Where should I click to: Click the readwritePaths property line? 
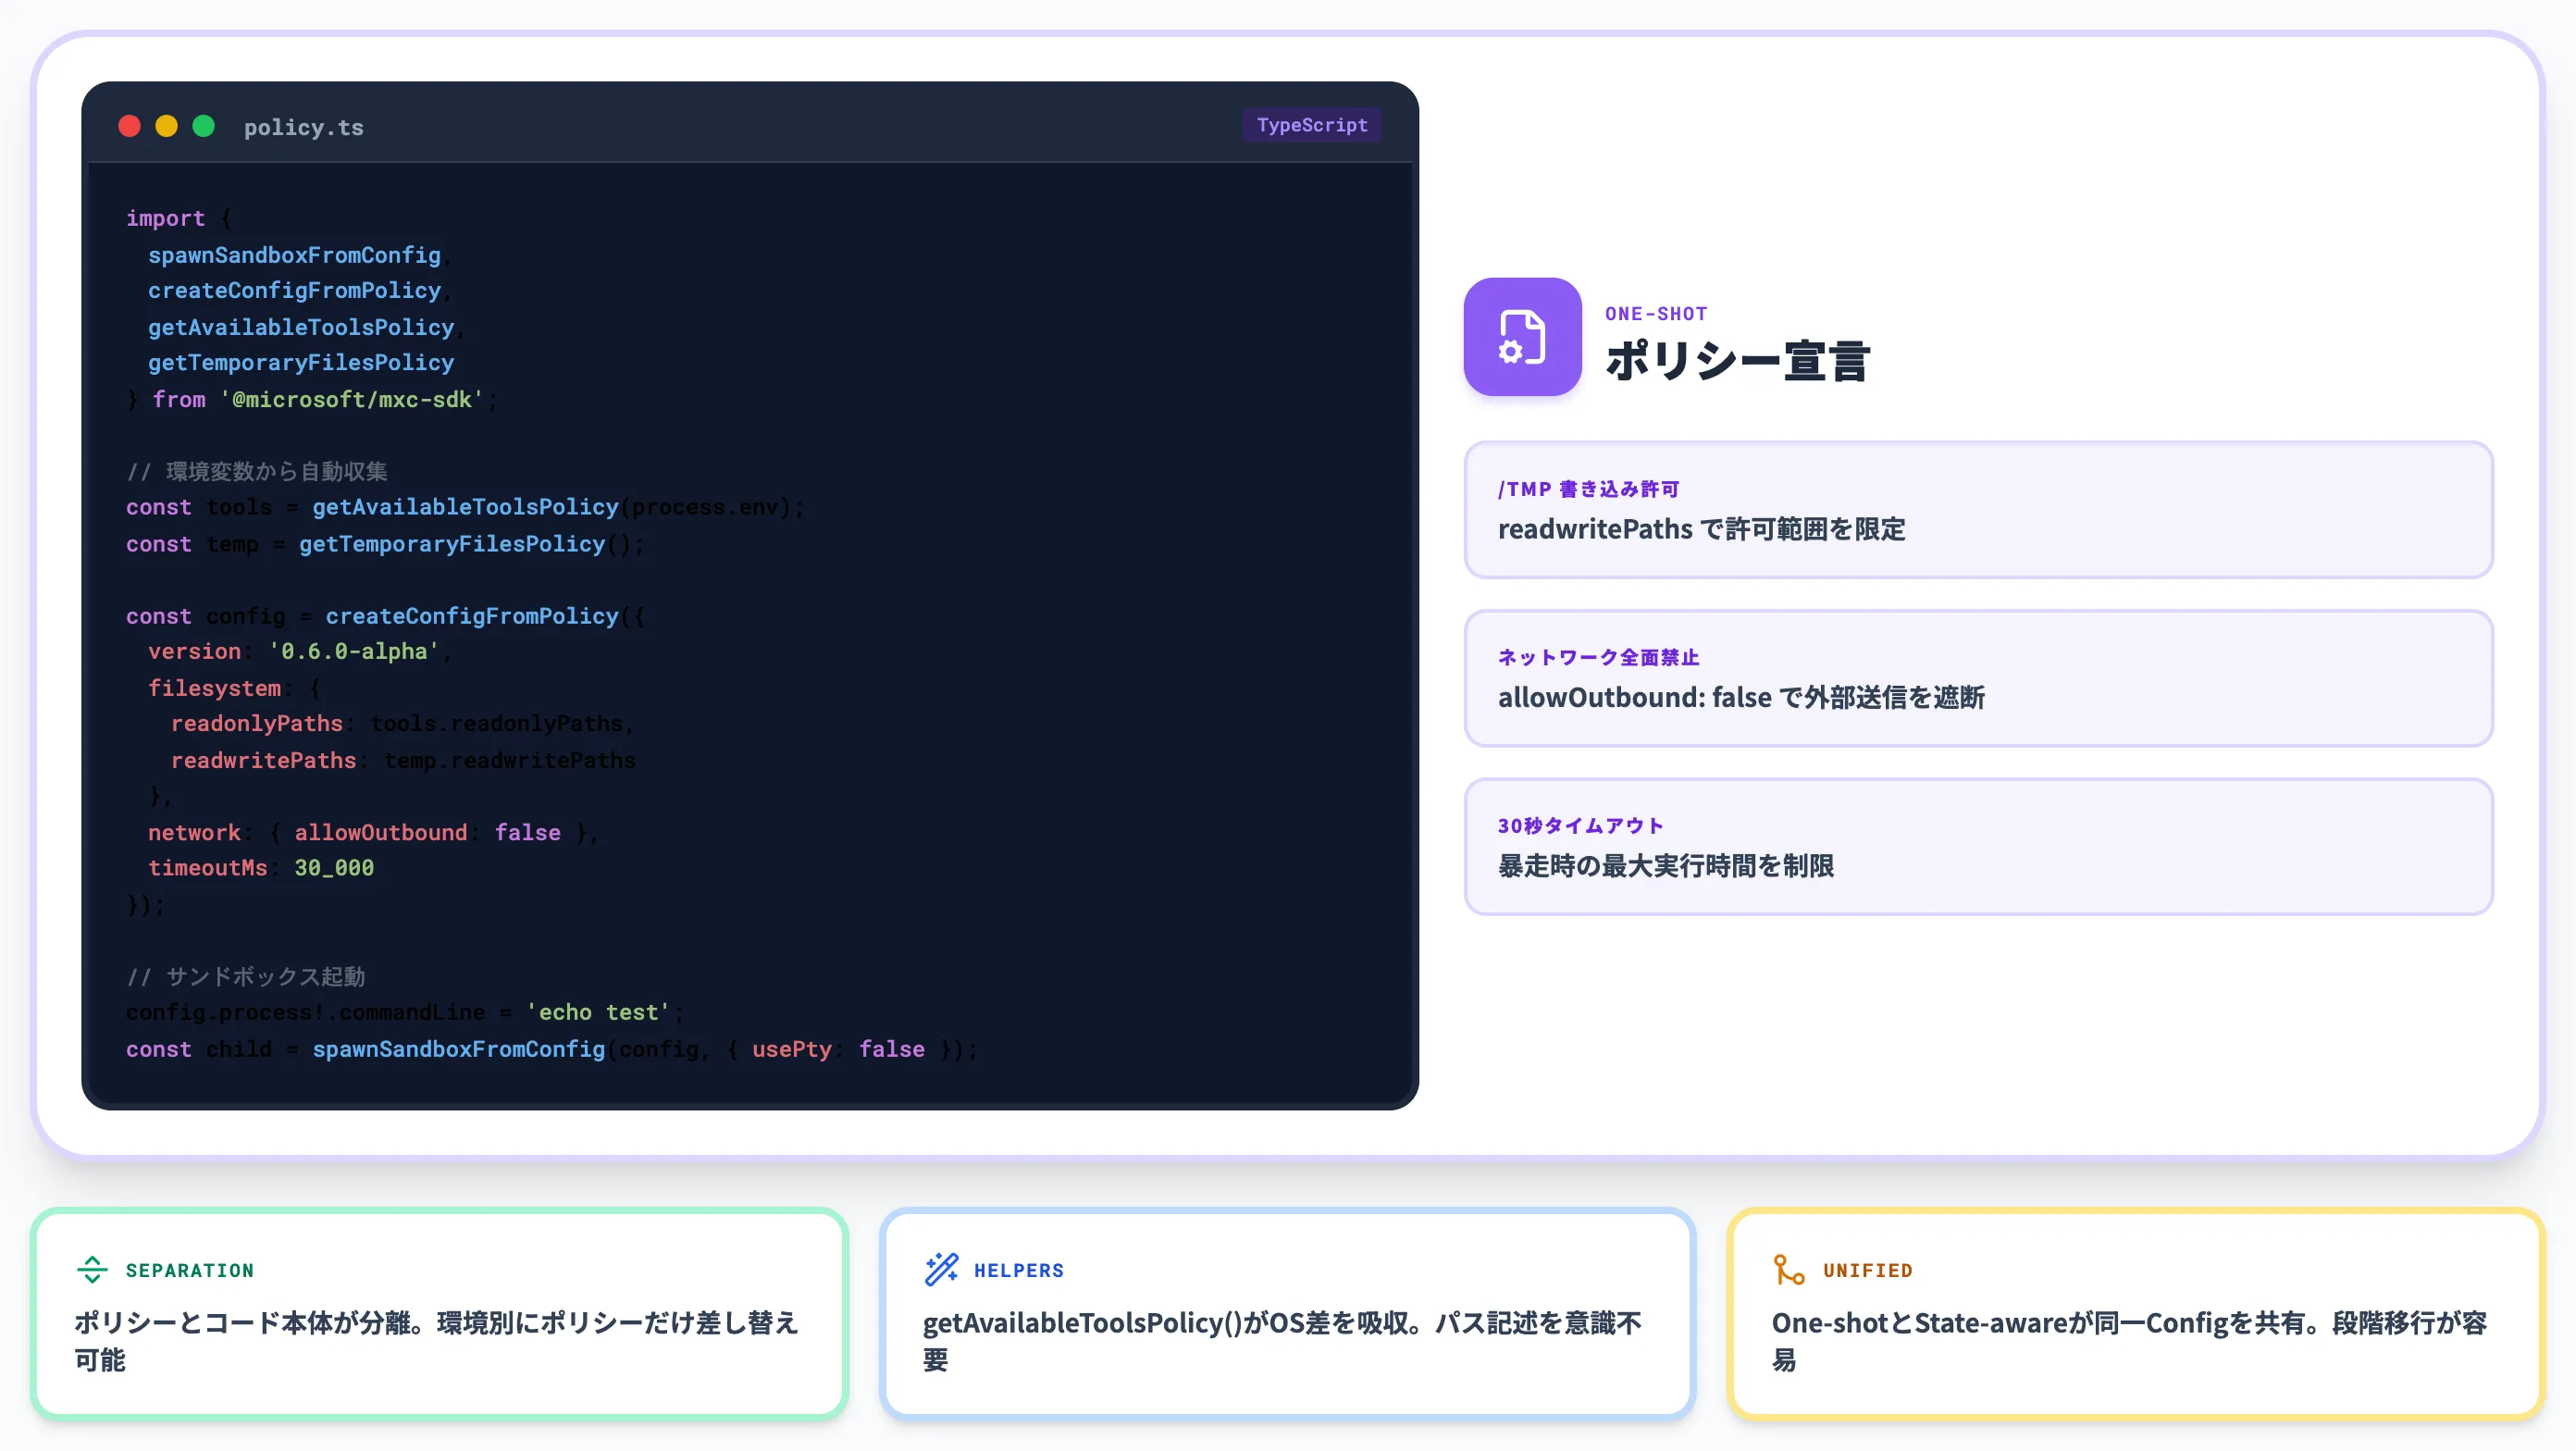[x=403, y=760]
